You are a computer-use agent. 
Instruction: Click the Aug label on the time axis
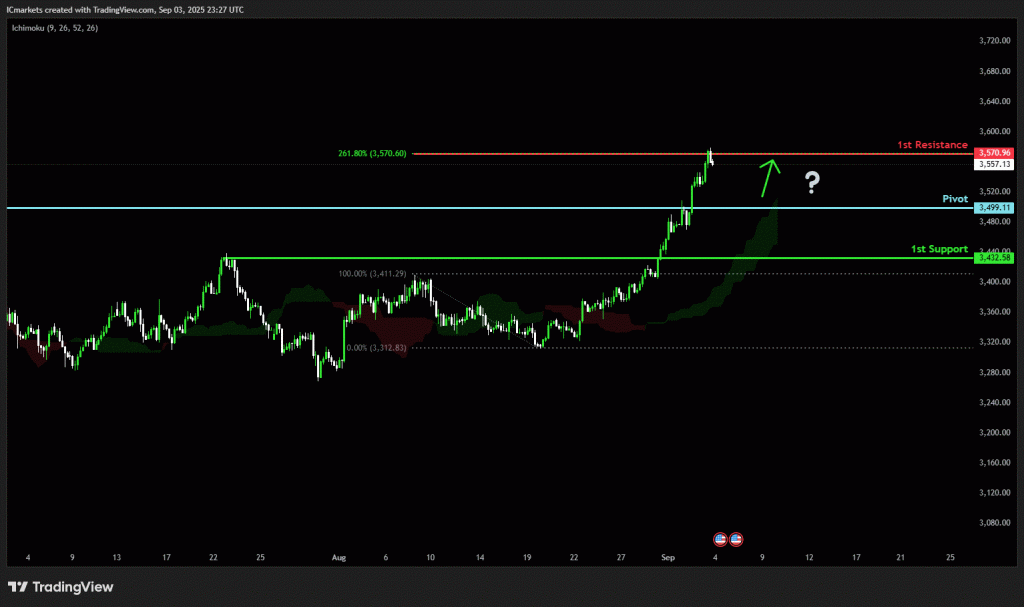(338, 557)
